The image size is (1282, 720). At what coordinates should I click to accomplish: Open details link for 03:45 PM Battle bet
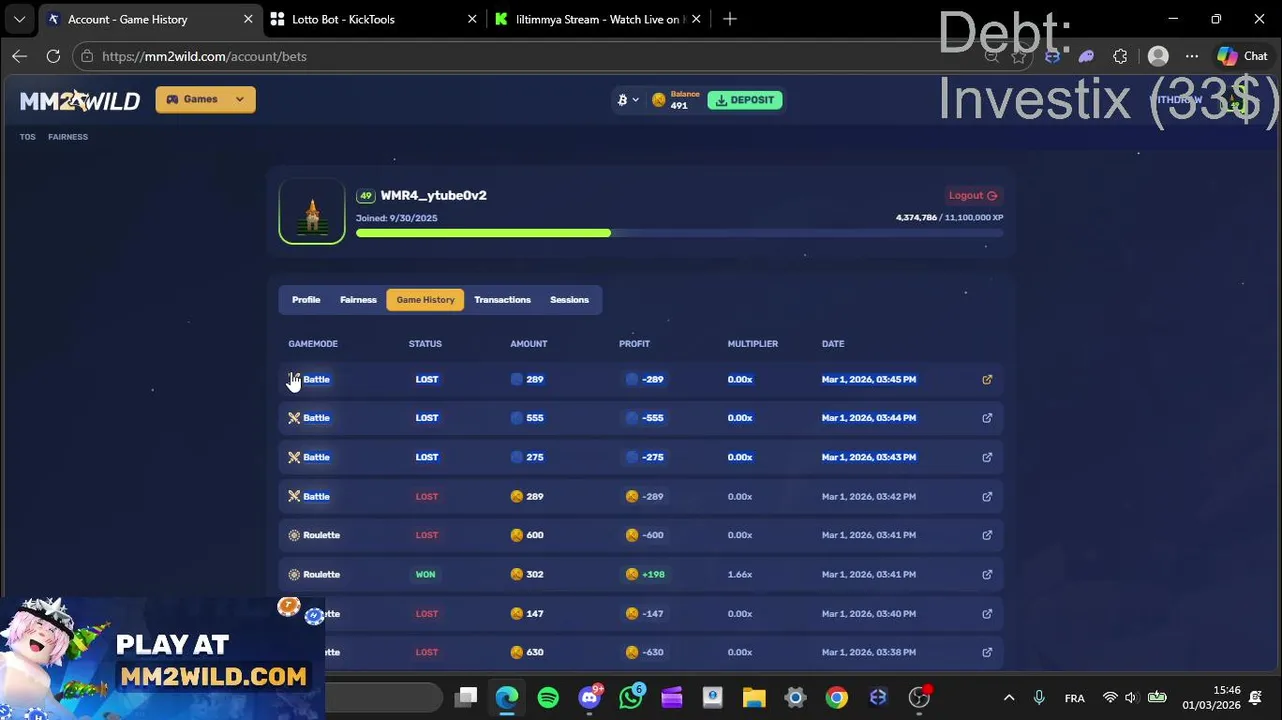point(987,379)
